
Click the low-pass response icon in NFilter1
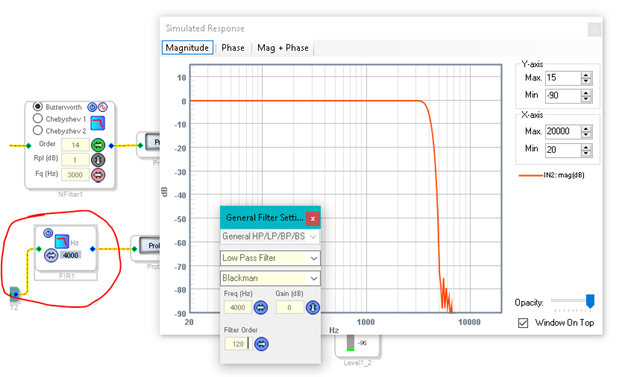[x=98, y=123]
